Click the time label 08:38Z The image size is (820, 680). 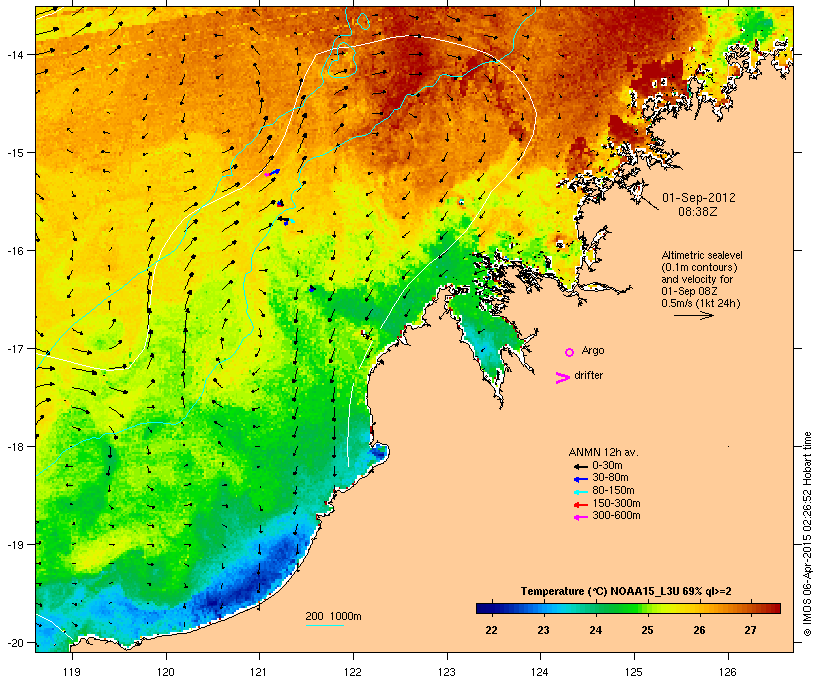[698, 212]
